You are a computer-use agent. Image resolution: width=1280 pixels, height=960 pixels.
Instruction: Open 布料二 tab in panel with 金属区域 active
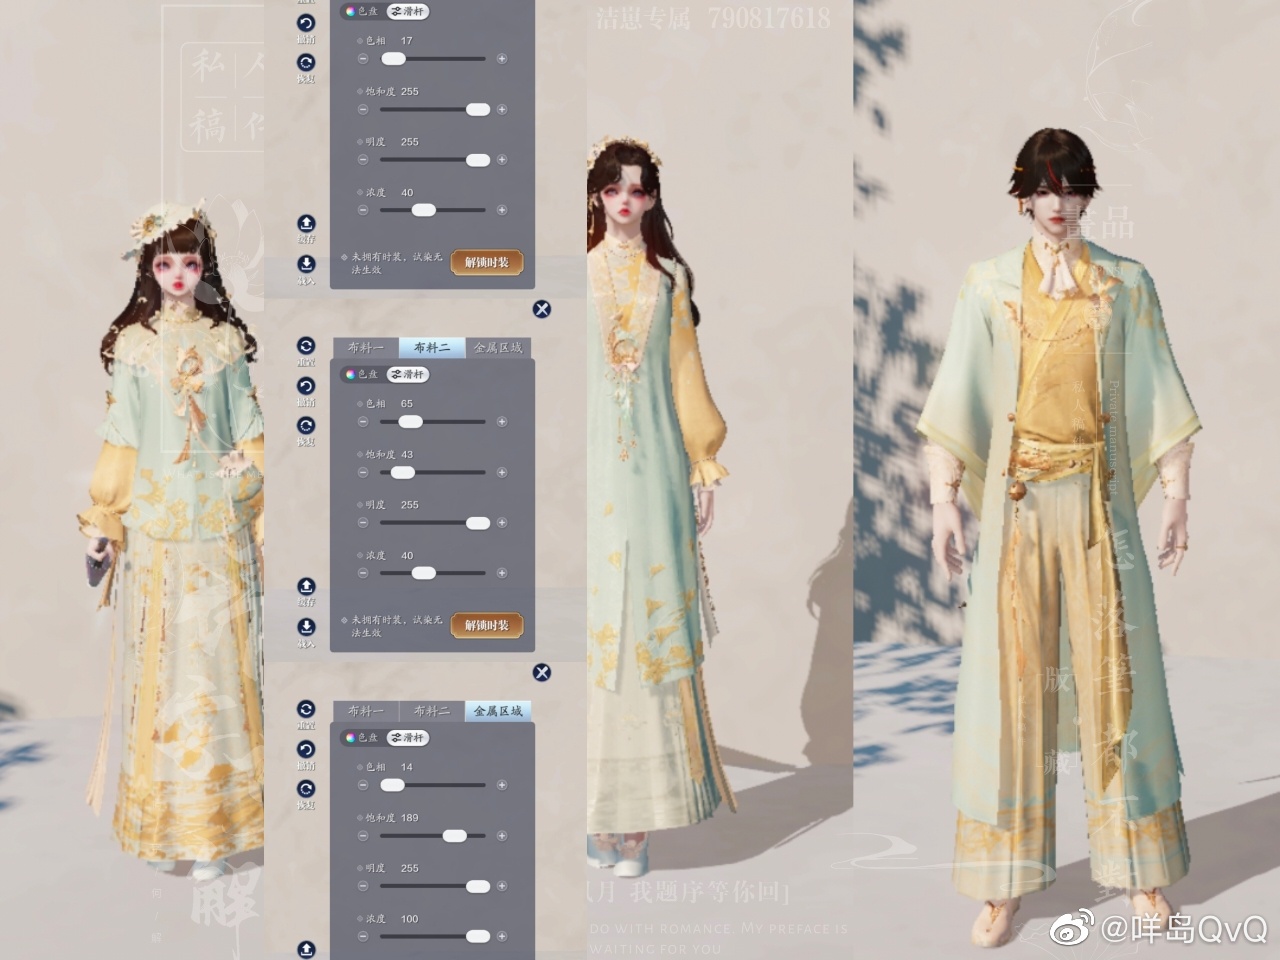(x=432, y=710)
